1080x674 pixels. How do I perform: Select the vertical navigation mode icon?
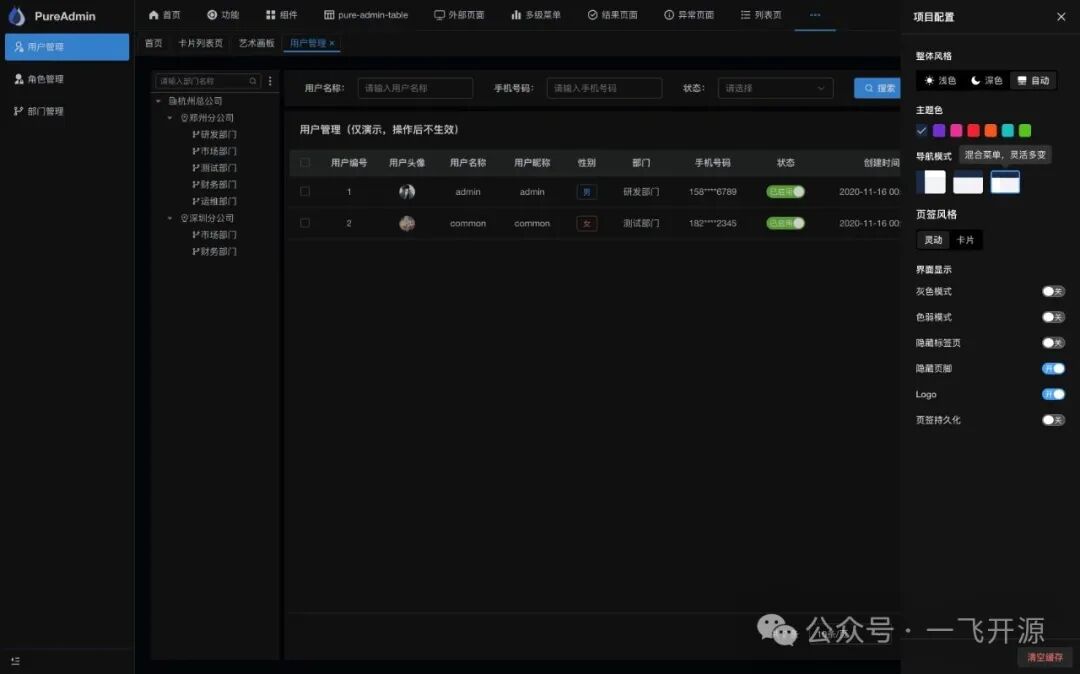(932, 182)
